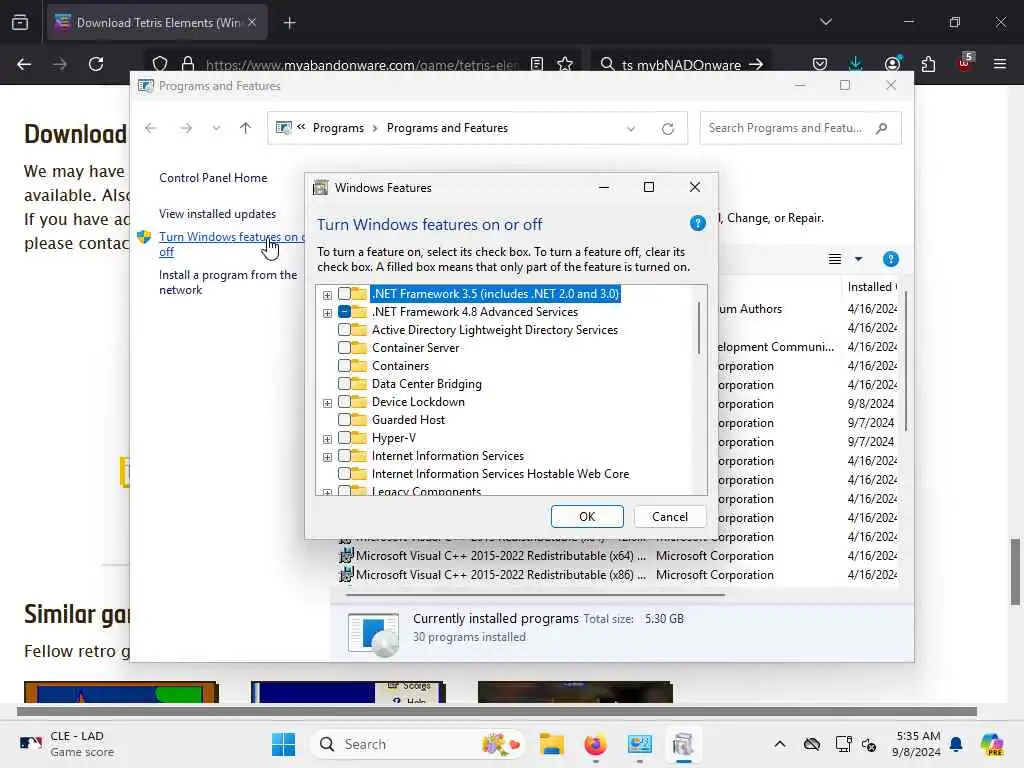Open Pocket save icon in Firefox

click(820, 64)
